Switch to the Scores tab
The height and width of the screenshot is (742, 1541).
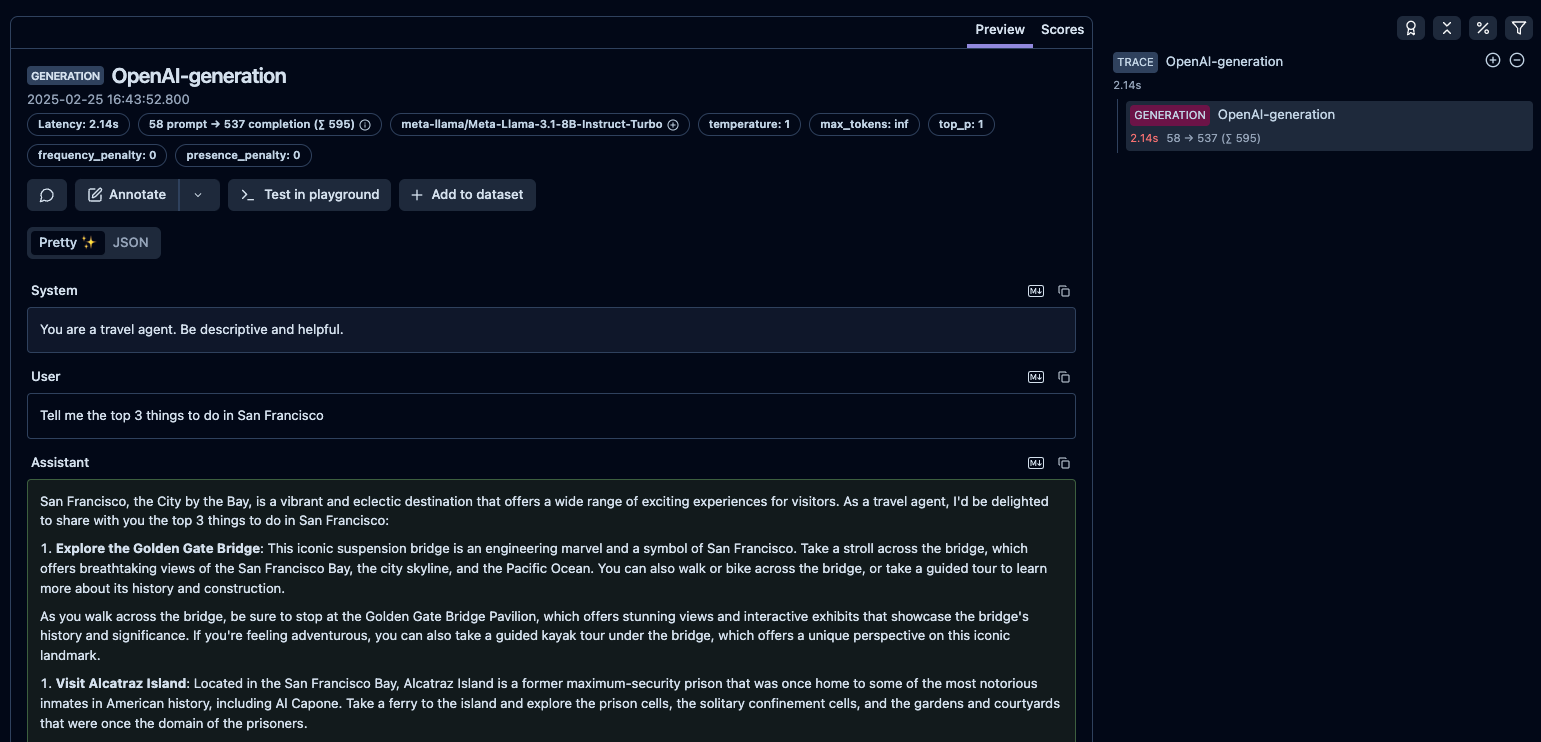click(x=1062, y=30)
